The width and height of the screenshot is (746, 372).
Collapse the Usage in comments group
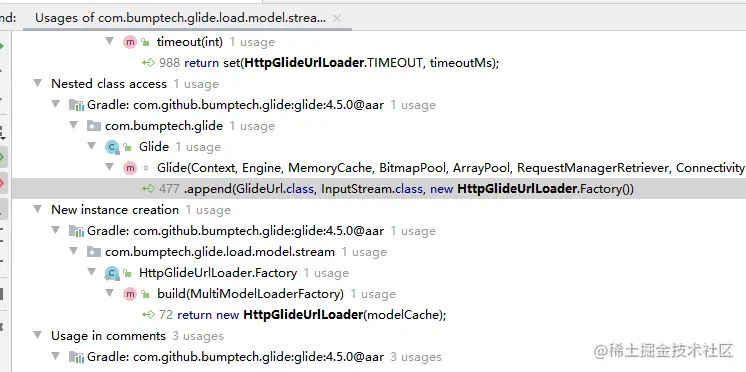tap(38, 335)
